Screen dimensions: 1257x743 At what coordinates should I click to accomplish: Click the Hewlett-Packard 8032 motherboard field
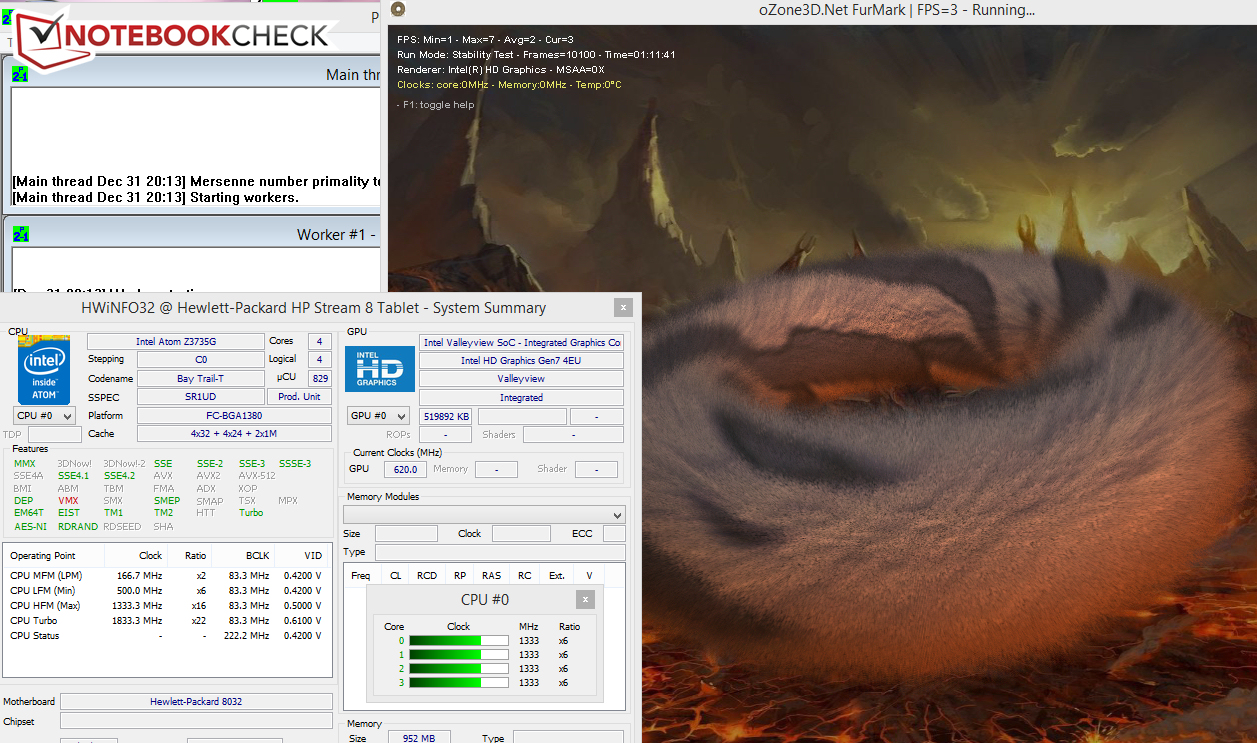coord(196,702)
